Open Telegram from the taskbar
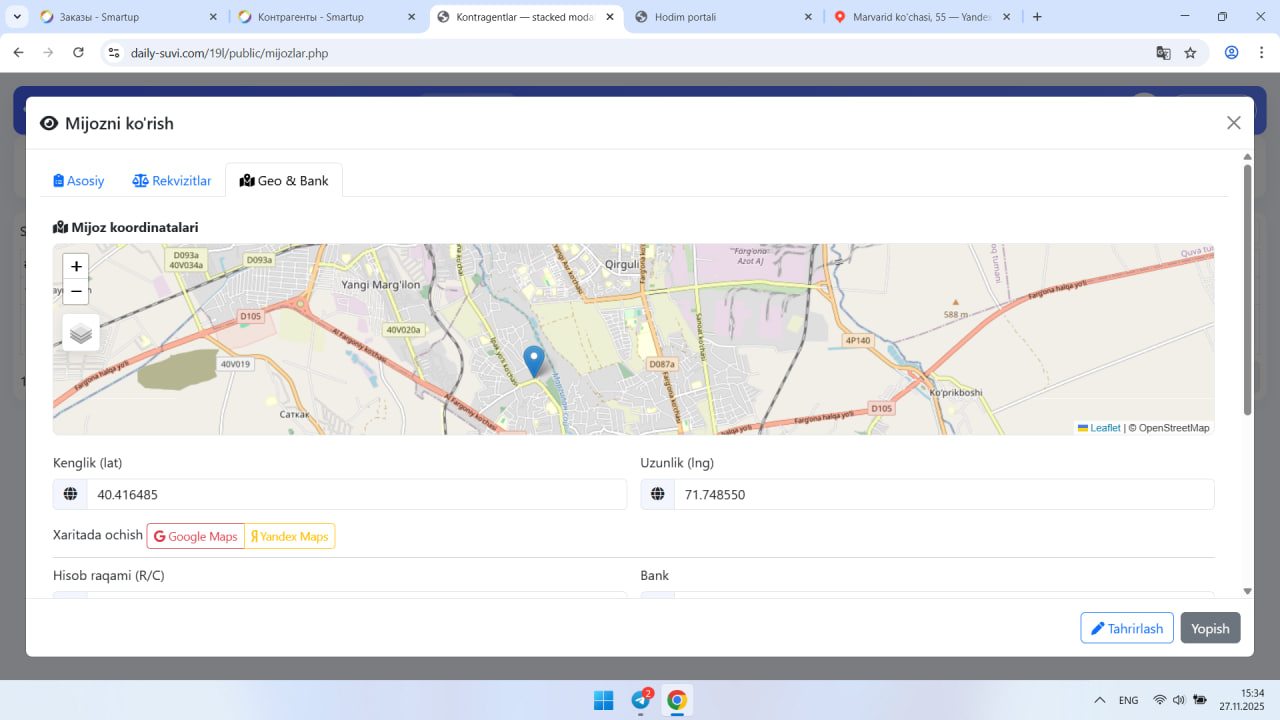This screenshot has width=1280, height=720. [x=640, y=700]
